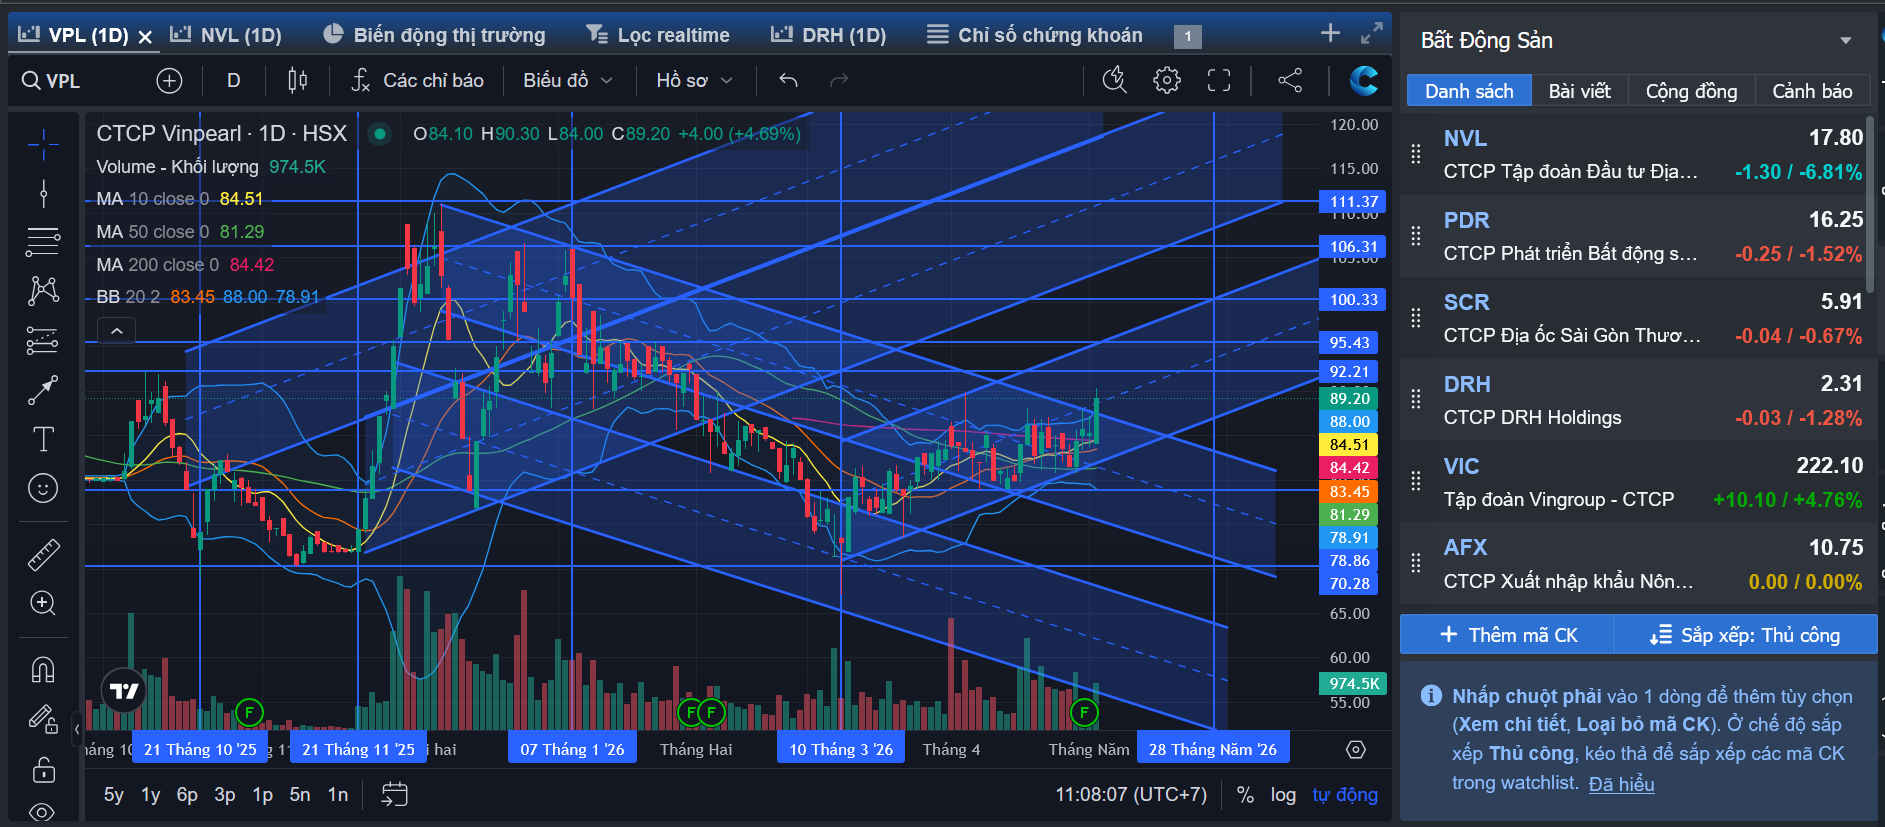Open the Lọc realtime tab
This screenshot has height=827, width=1885.
658,35
